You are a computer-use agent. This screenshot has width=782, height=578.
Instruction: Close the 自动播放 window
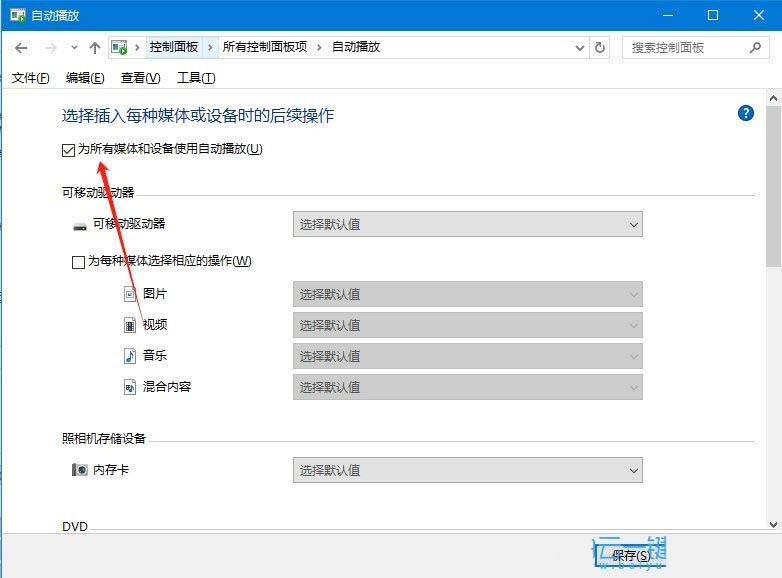[x=759, y=15]
